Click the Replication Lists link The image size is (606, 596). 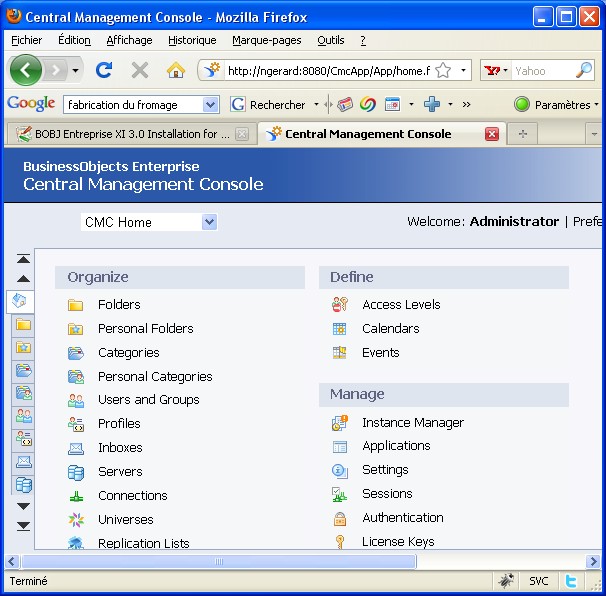click(144, 543)
